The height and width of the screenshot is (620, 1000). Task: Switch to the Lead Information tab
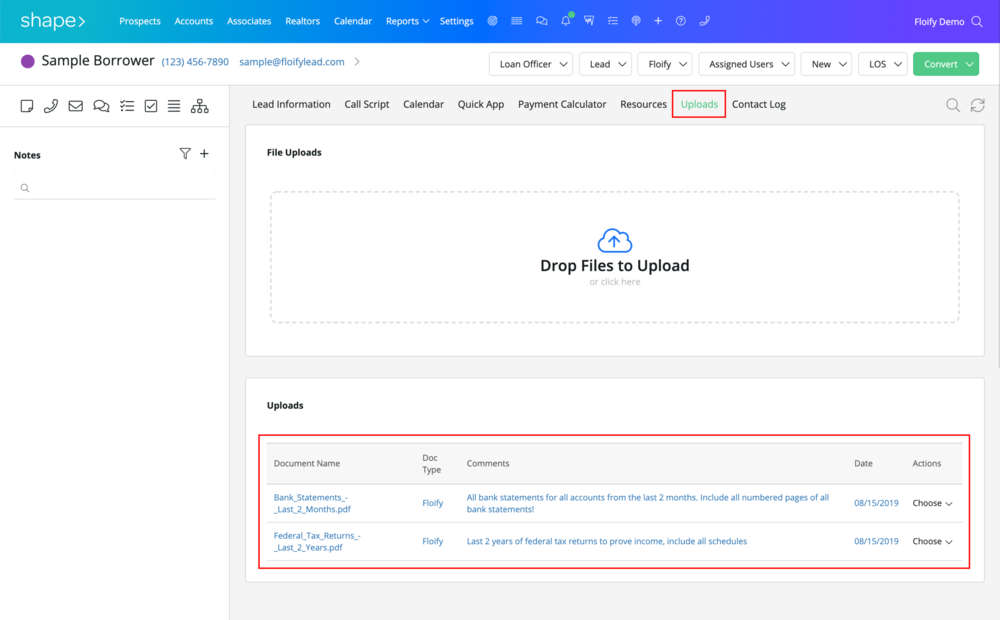291,104
